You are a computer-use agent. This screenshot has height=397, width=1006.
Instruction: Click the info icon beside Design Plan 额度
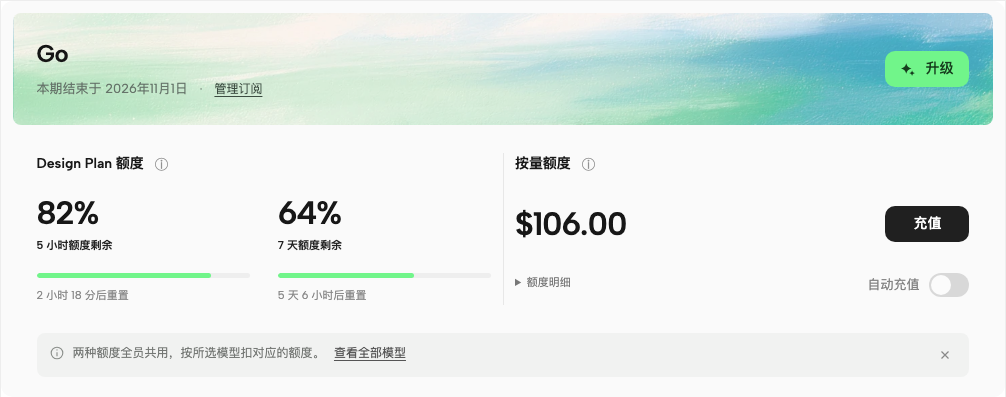[x=162, y=164]
